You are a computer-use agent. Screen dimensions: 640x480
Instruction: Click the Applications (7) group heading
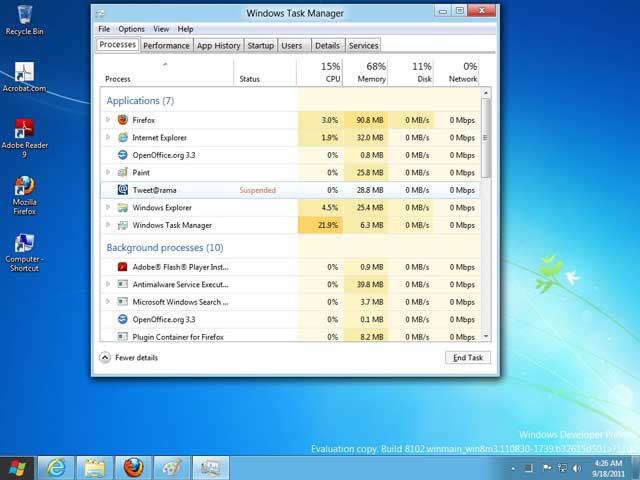140,100
